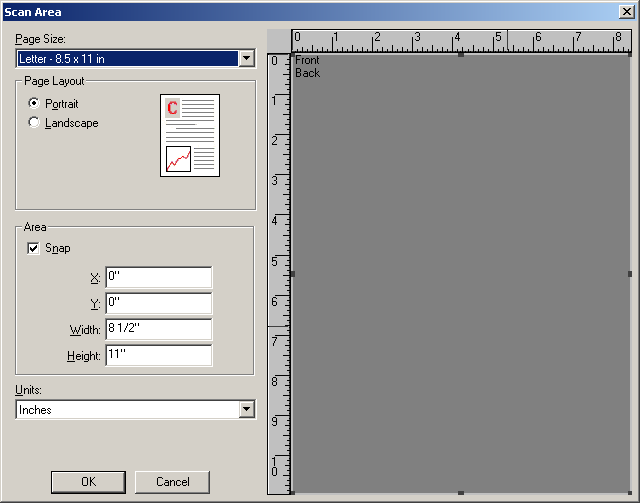Close the Scan Area dialog

(626, 11)
